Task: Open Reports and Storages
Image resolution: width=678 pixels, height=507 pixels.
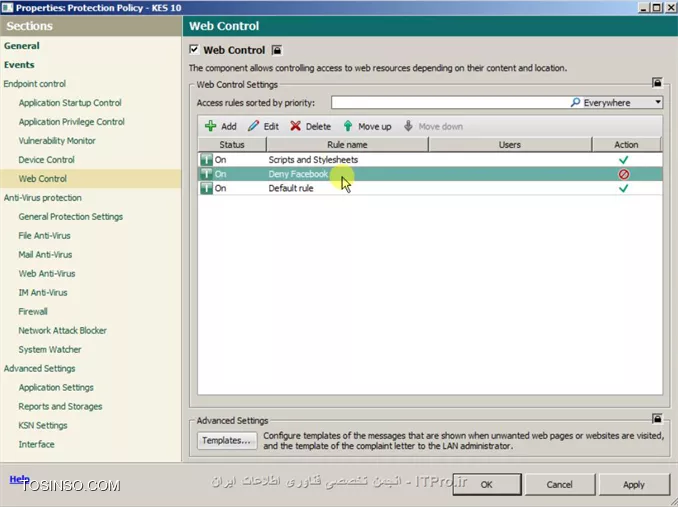Action: (60, 407)
